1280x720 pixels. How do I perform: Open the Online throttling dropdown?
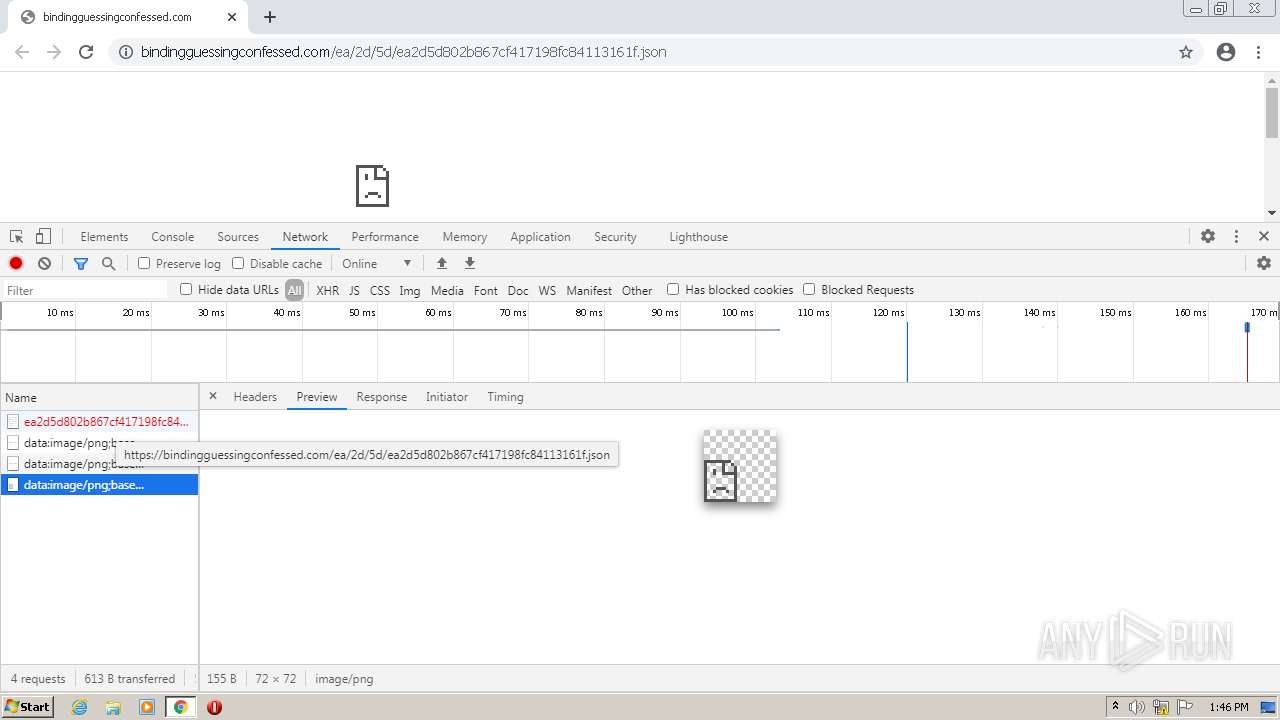click(376, 263)
